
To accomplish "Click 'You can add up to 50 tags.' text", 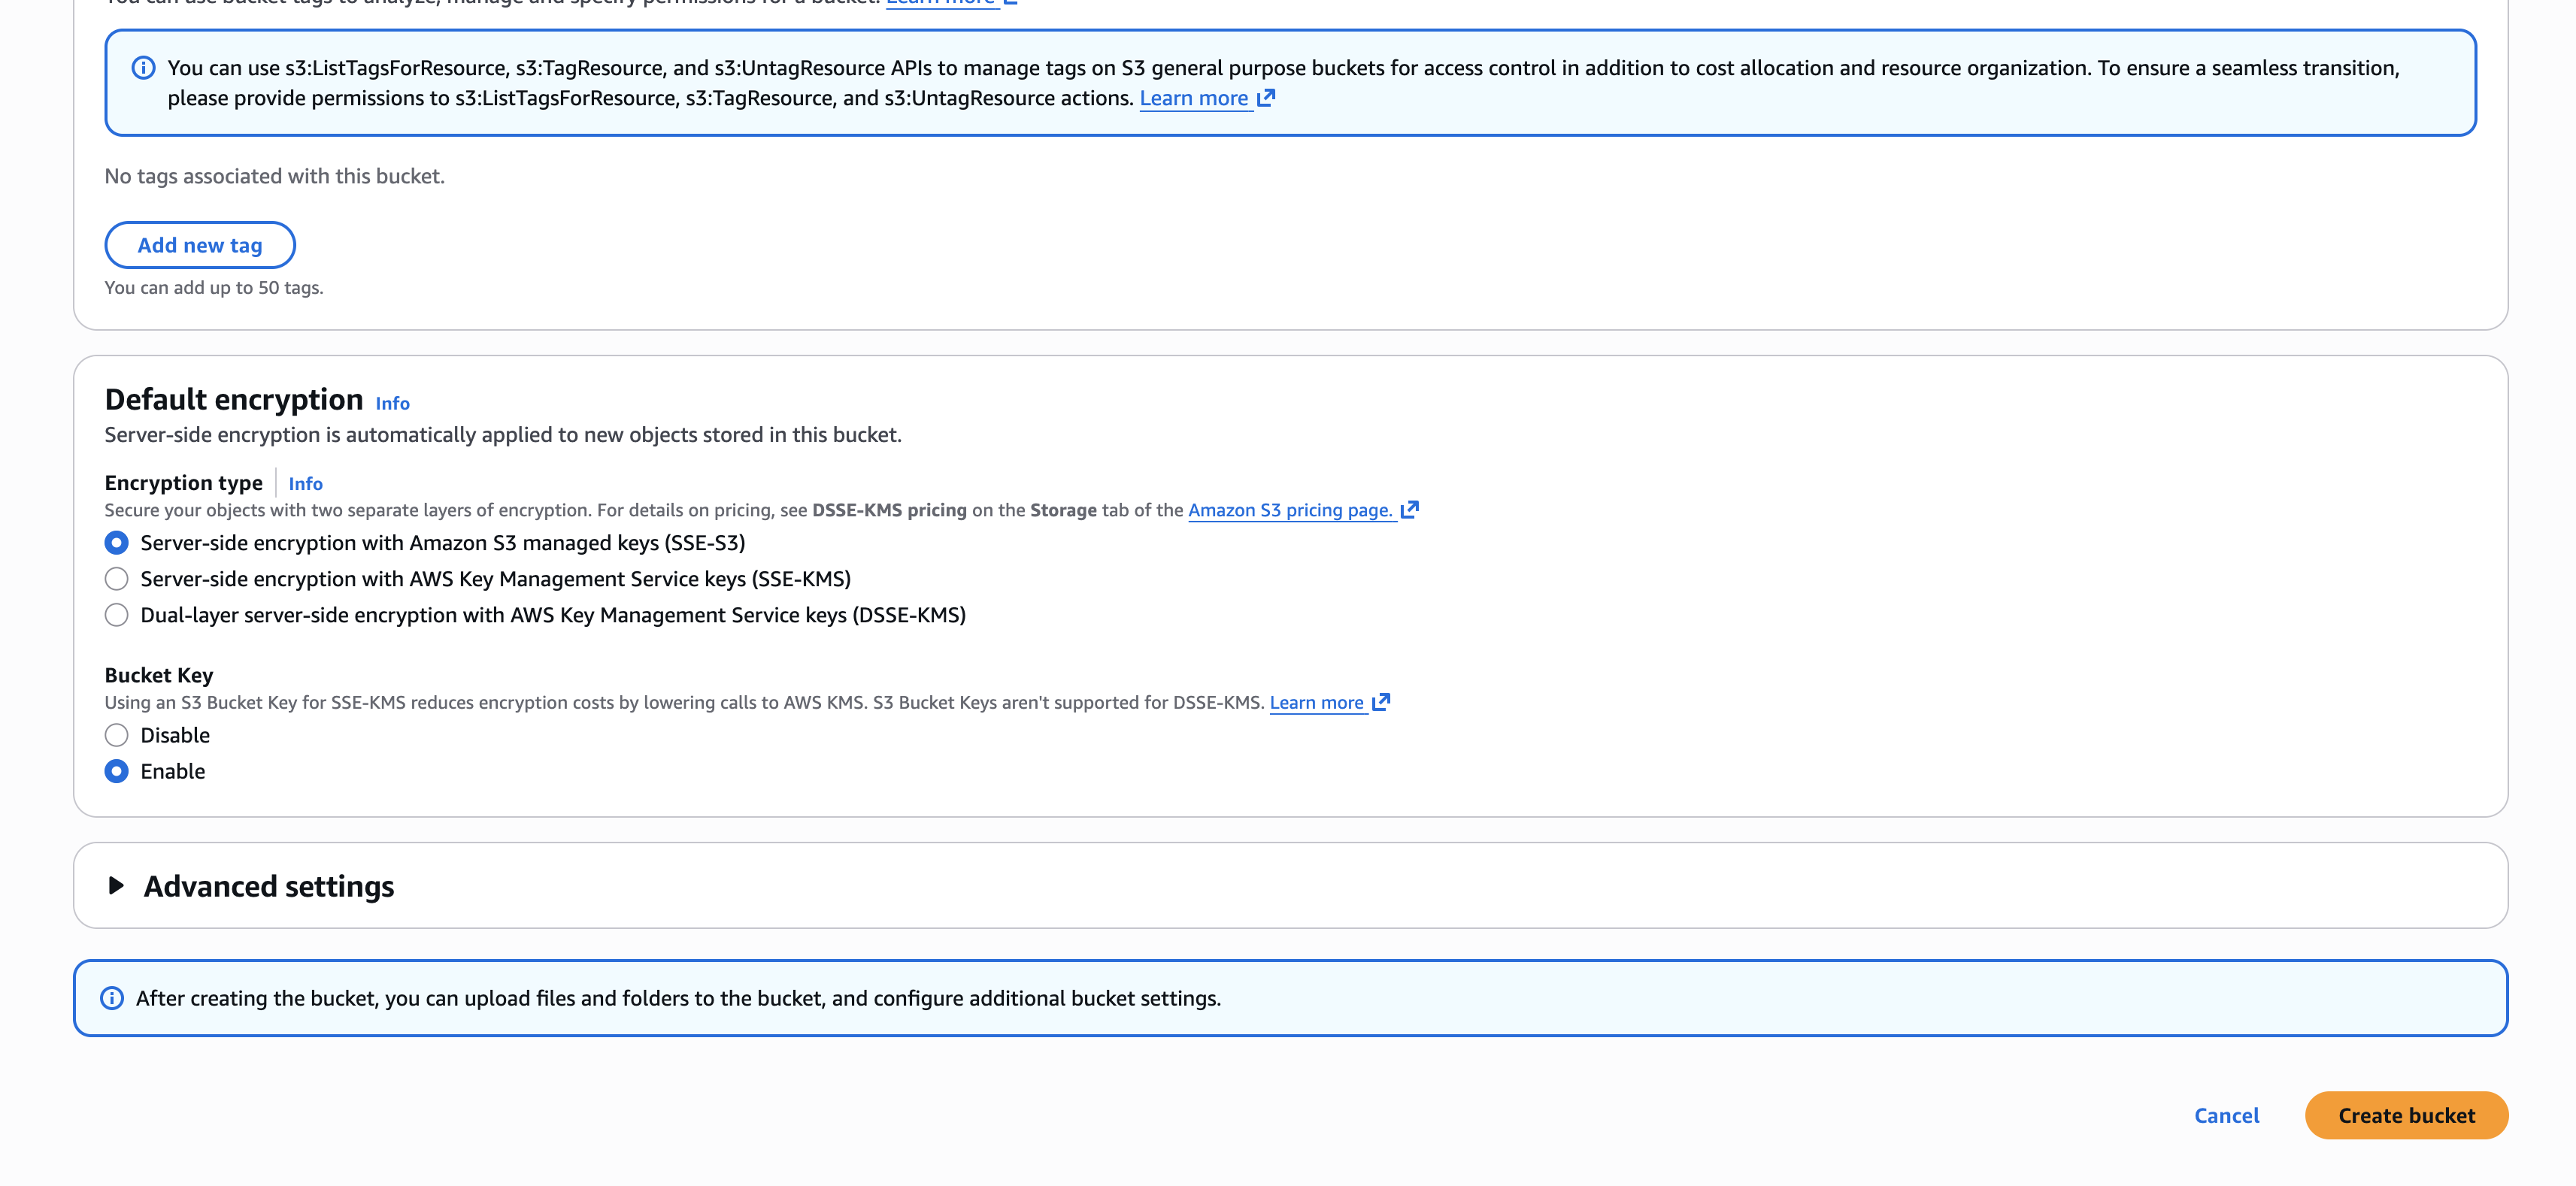I will click(x=214, y=288).
